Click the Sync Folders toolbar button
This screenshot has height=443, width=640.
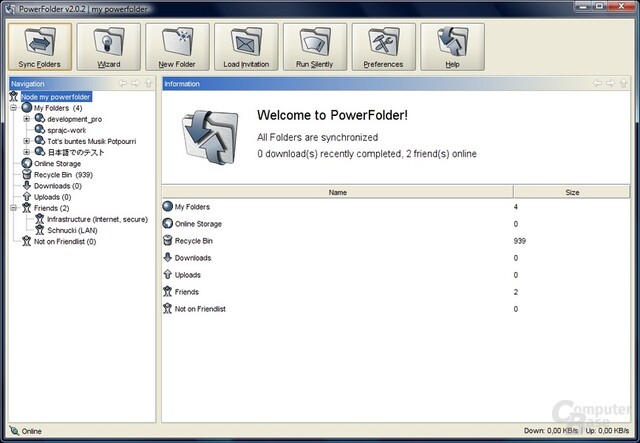[x=40, y=47]
